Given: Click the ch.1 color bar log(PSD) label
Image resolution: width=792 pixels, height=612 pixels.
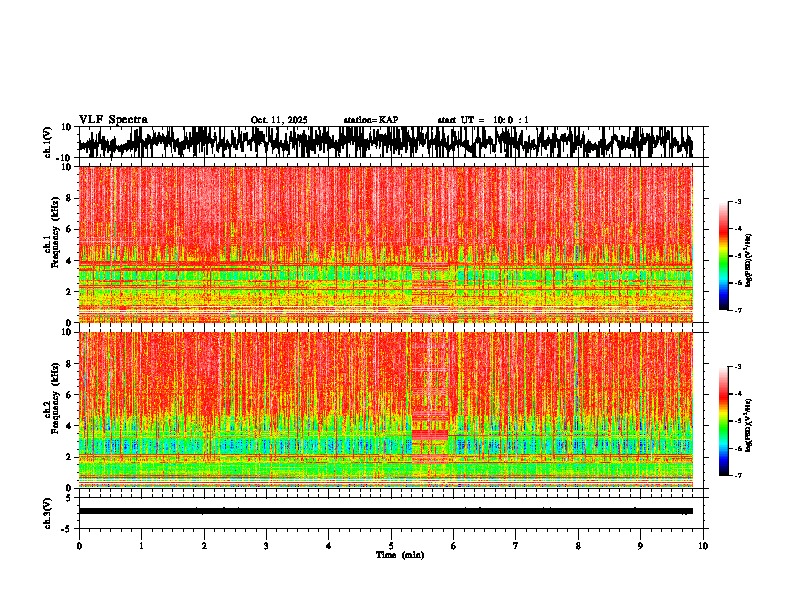Looking at the screenshot, I should 749,261.
